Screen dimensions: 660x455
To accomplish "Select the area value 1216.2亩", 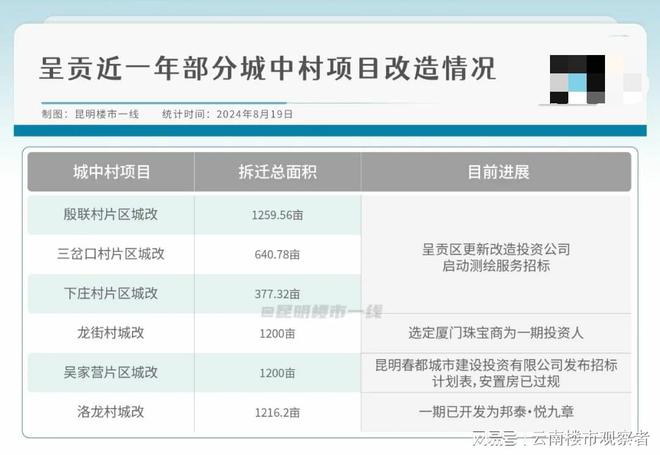I will [277, 412].
